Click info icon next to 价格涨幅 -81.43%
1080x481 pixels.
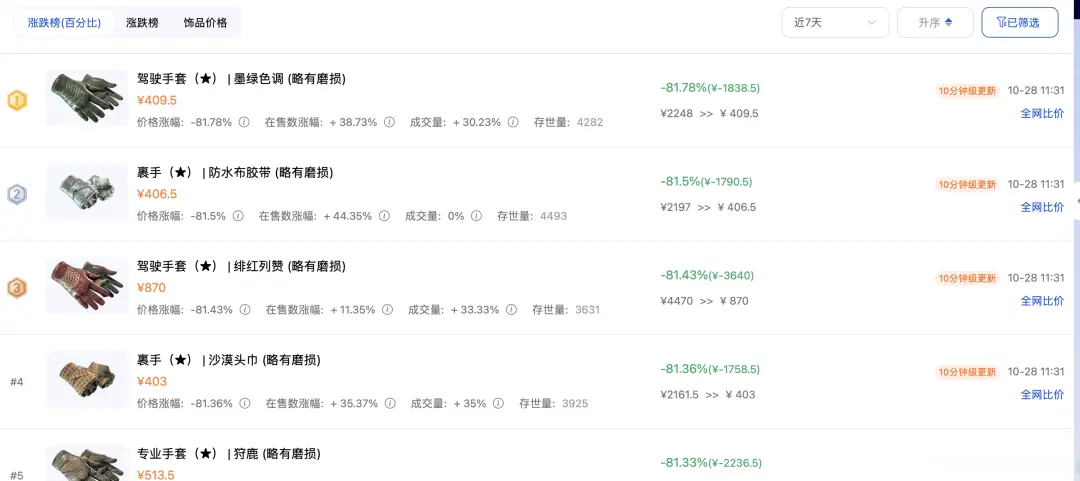point(247,310)
